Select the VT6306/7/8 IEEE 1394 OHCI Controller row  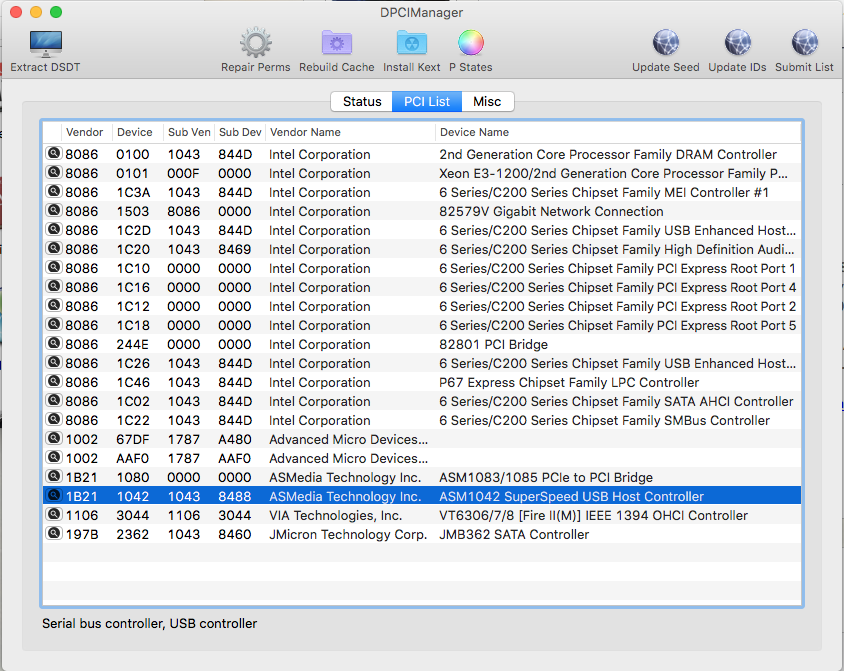(x=593, y=516)
